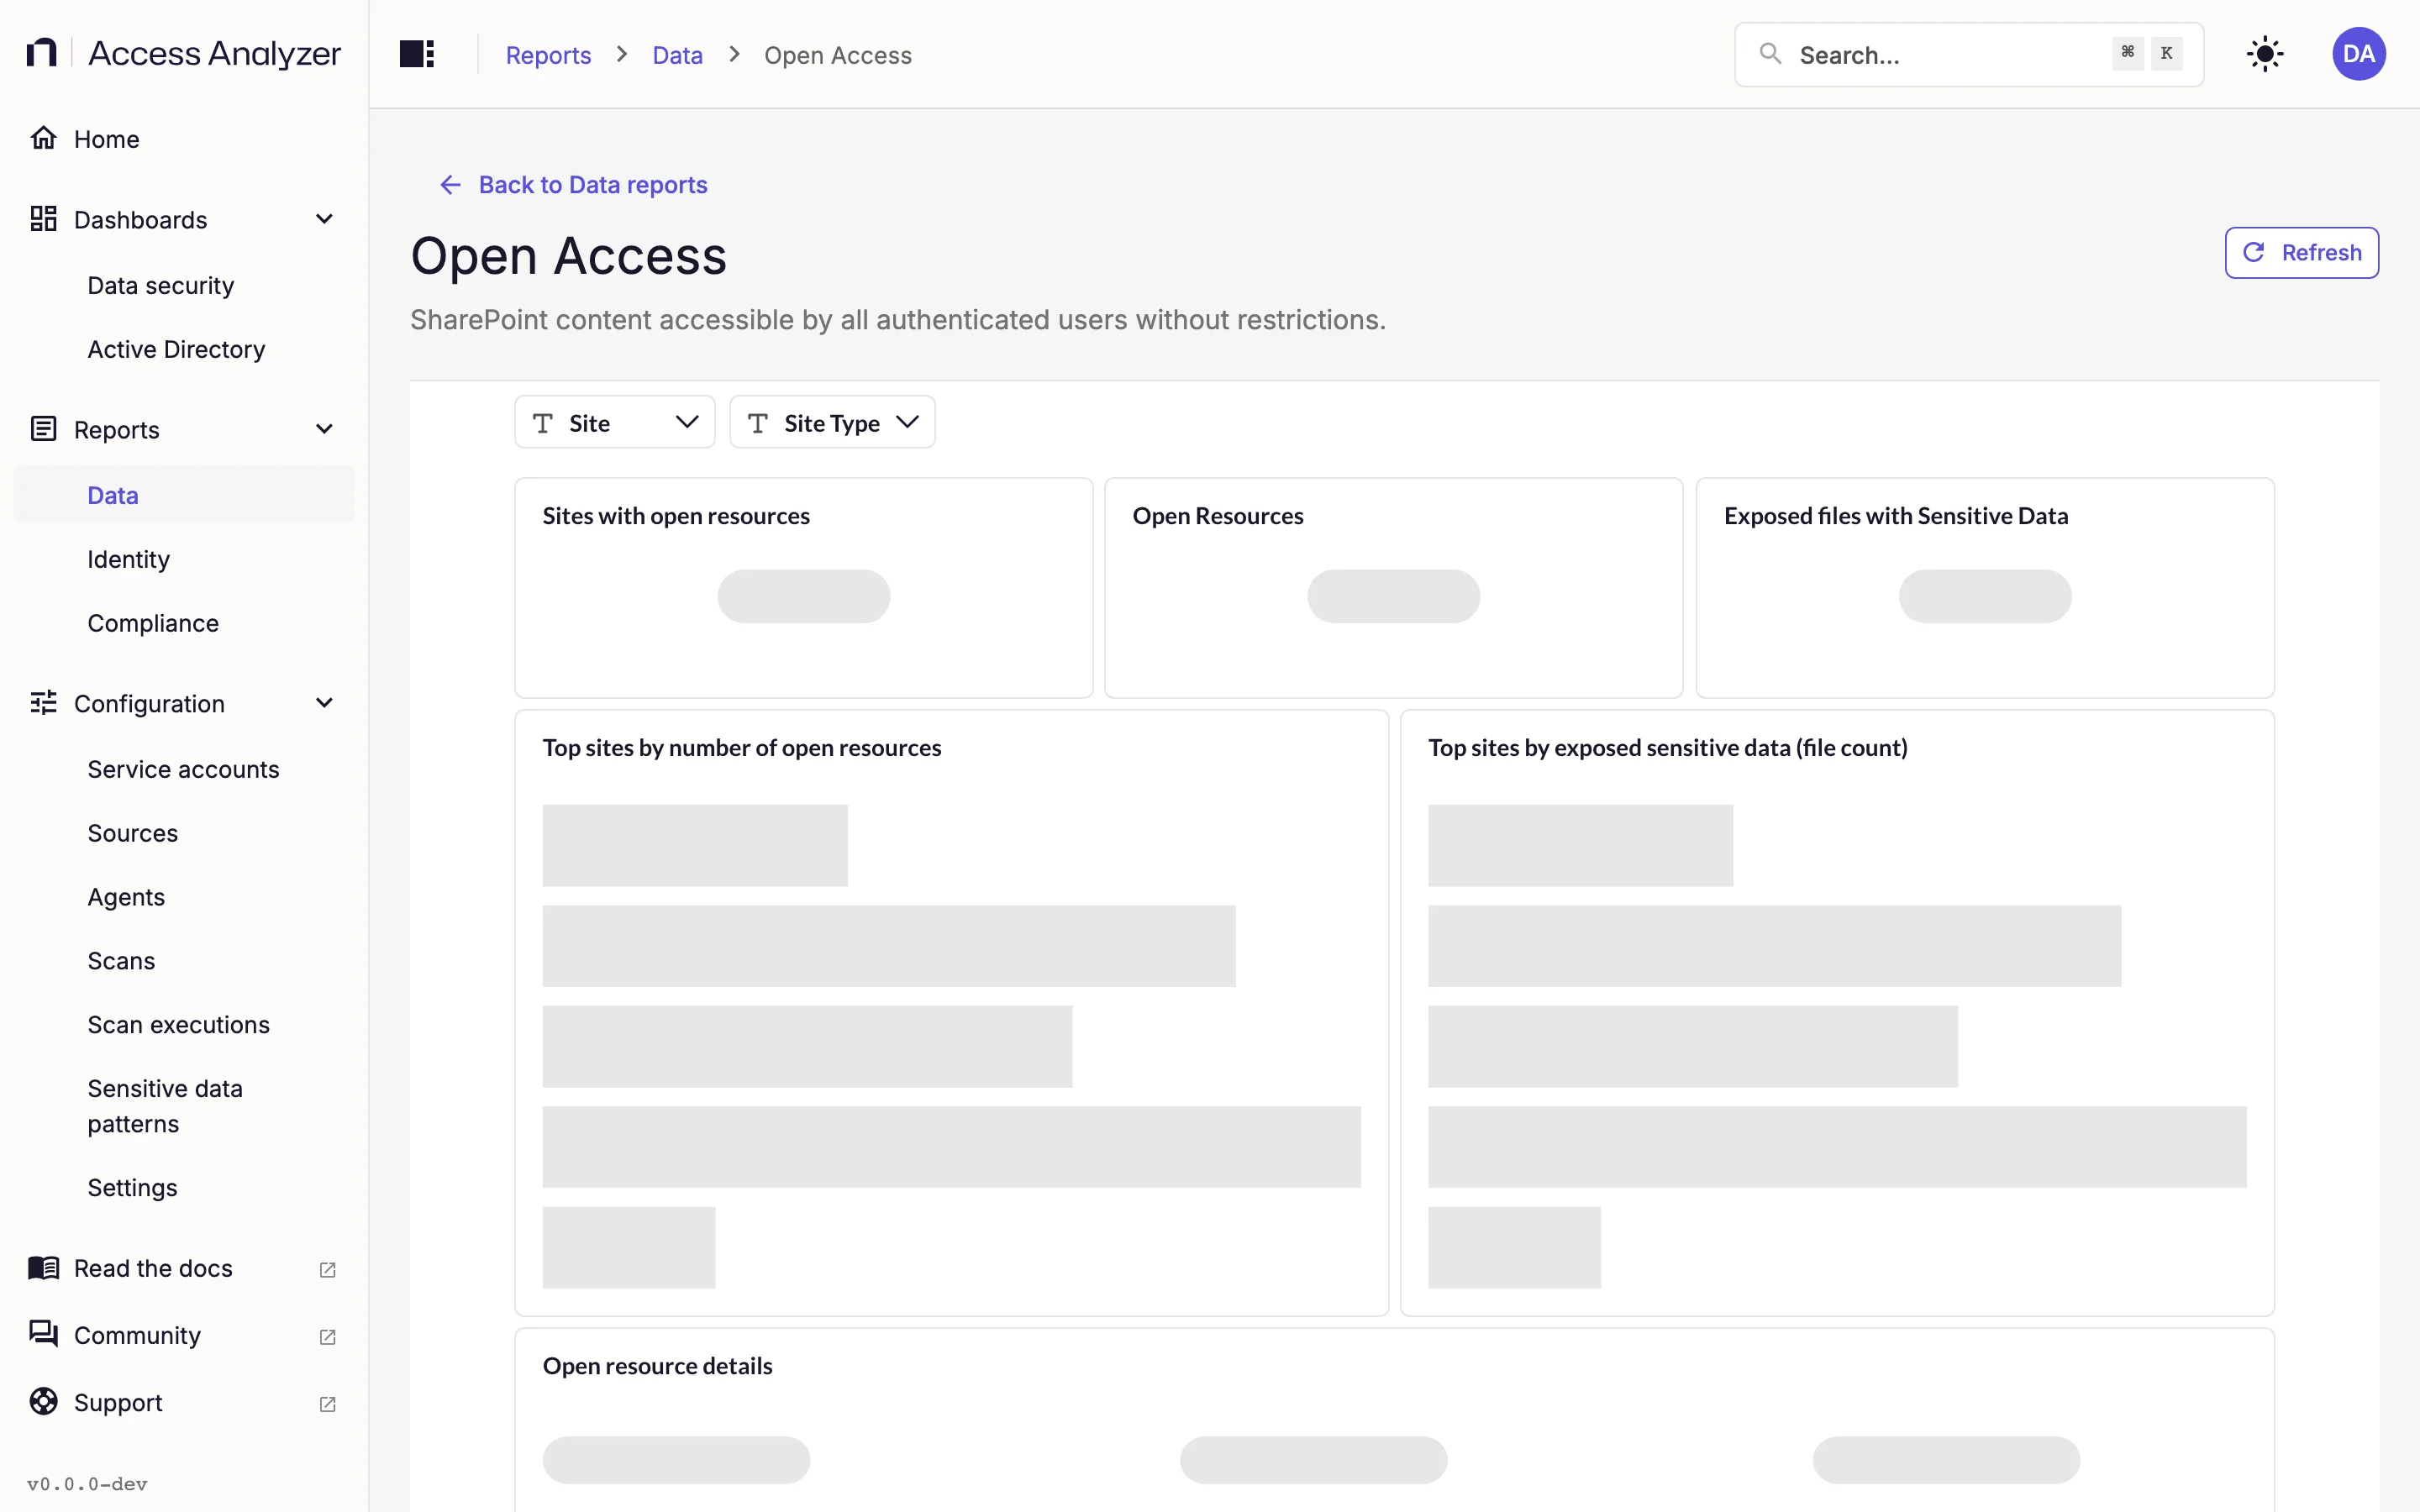Open external link icon beside Read the docs
Screen dimensions: 2420x1512
pyautogui.click(x=327, y=1270)
